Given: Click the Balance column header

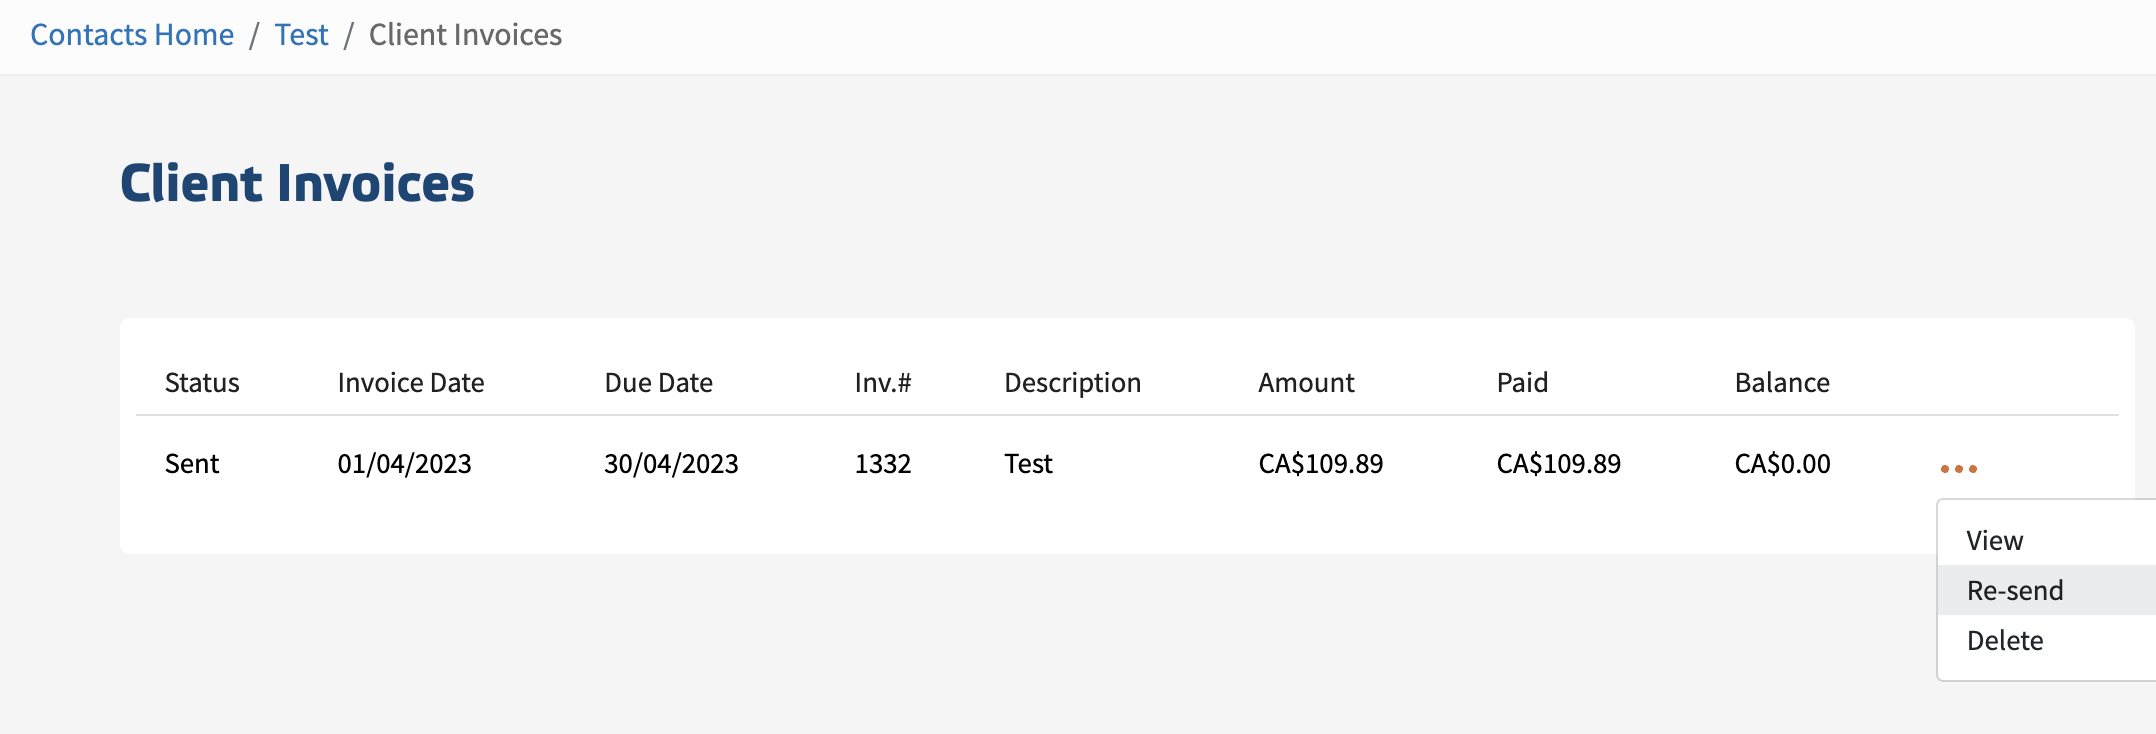Looking at the screenshot, I should [1781, 383].
